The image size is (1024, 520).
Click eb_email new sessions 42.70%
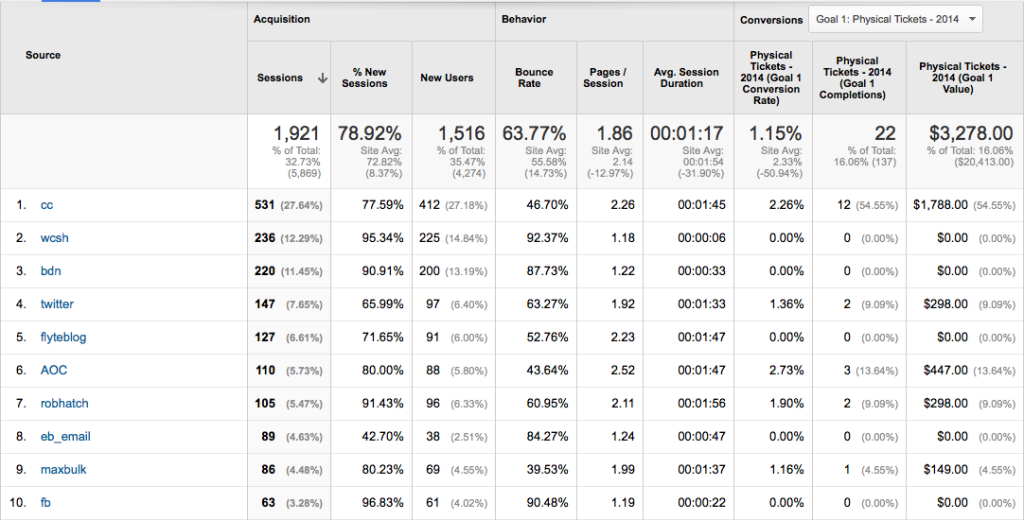pyautogui.click(x=383, y=436)
